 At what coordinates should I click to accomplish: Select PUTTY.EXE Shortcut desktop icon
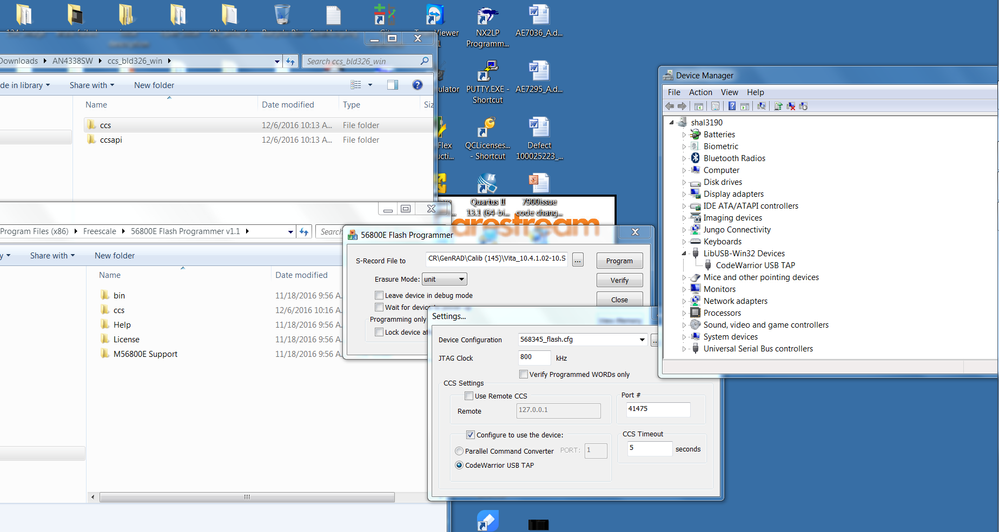[x=487, y=82]
